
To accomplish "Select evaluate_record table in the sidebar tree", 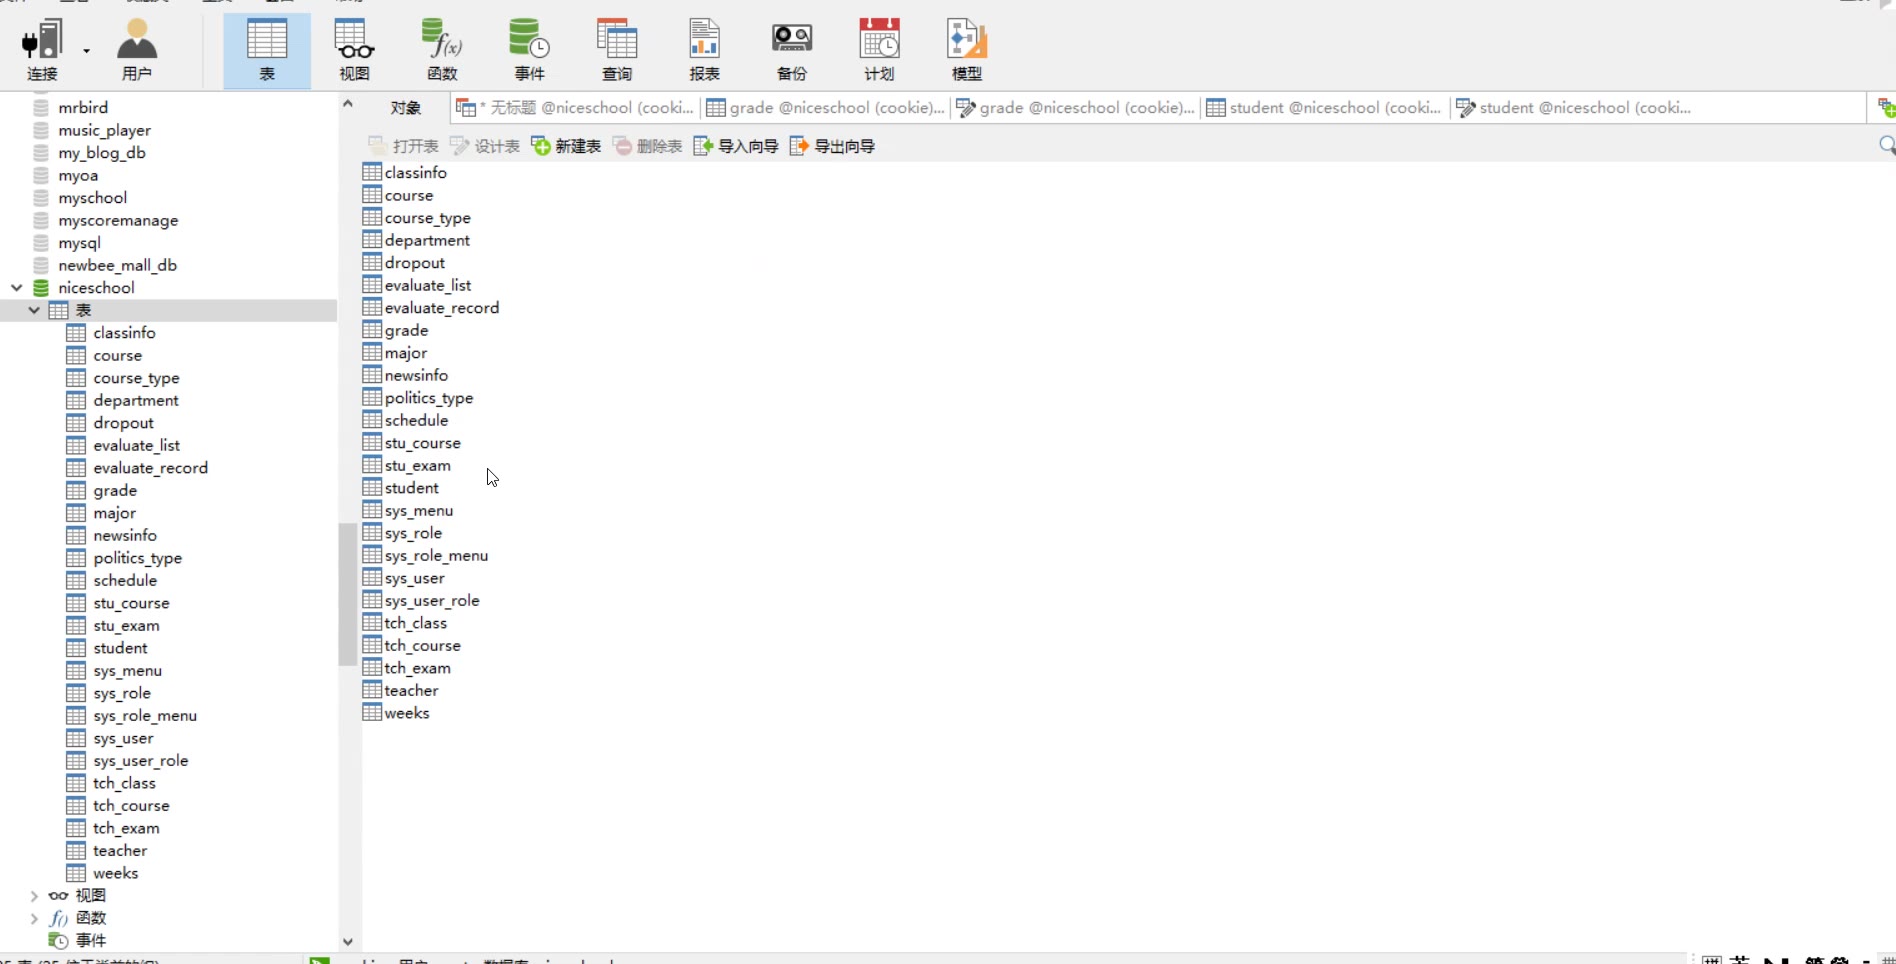I will point(150,468).
